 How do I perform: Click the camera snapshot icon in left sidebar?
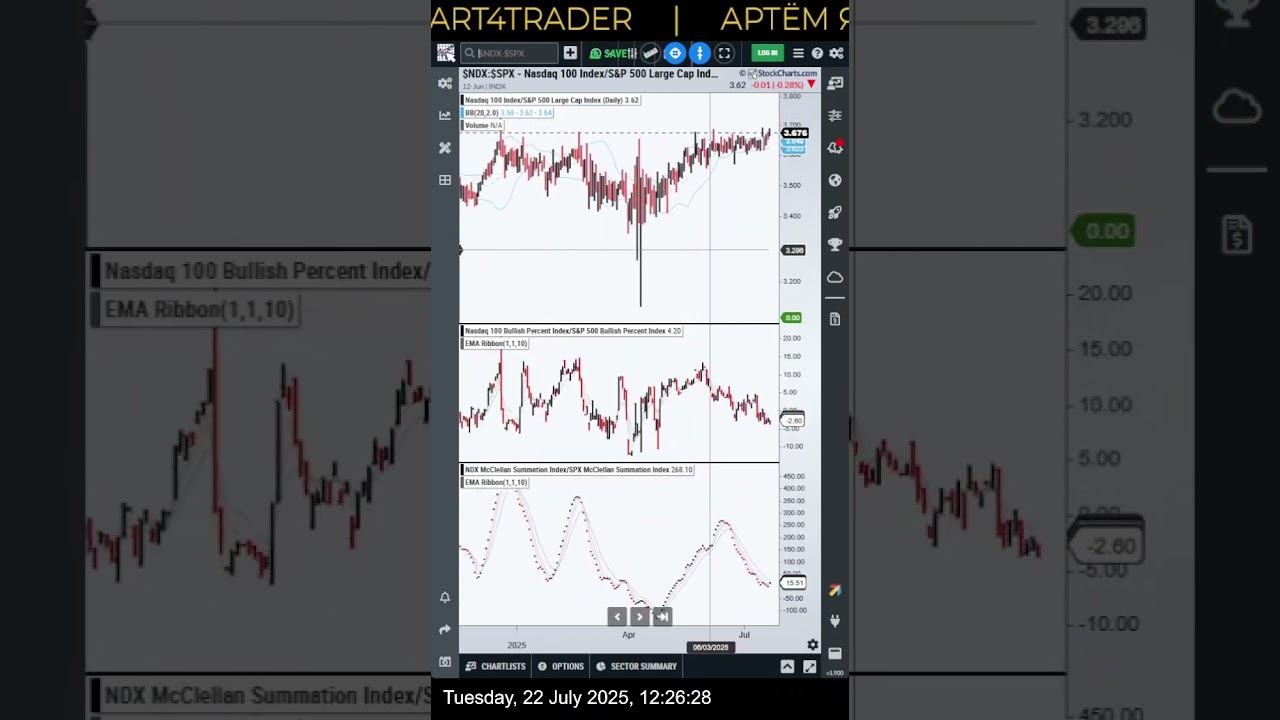click(445, 662)
